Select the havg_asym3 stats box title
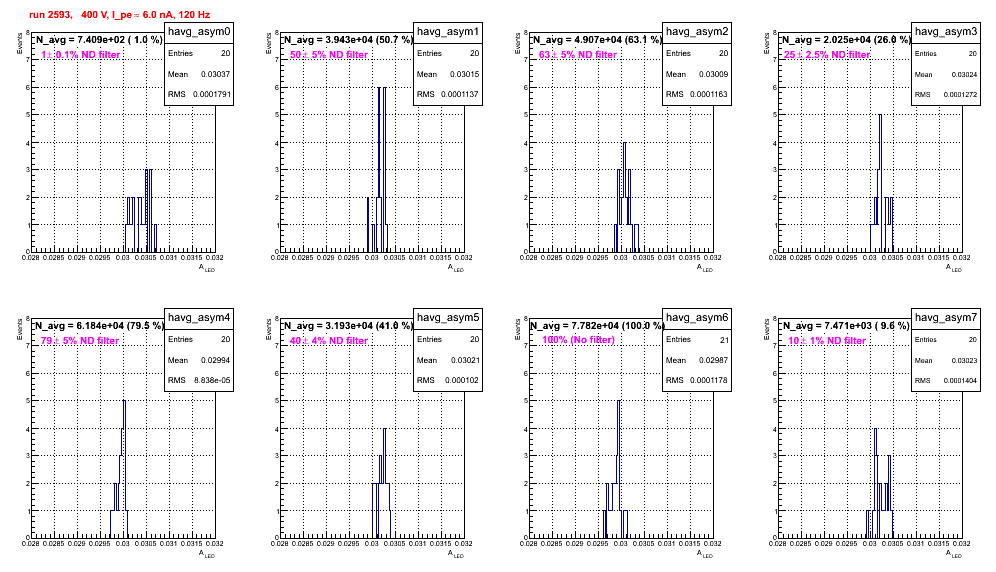The width and height of the screenshot is (996, 572). pos(946,32)
